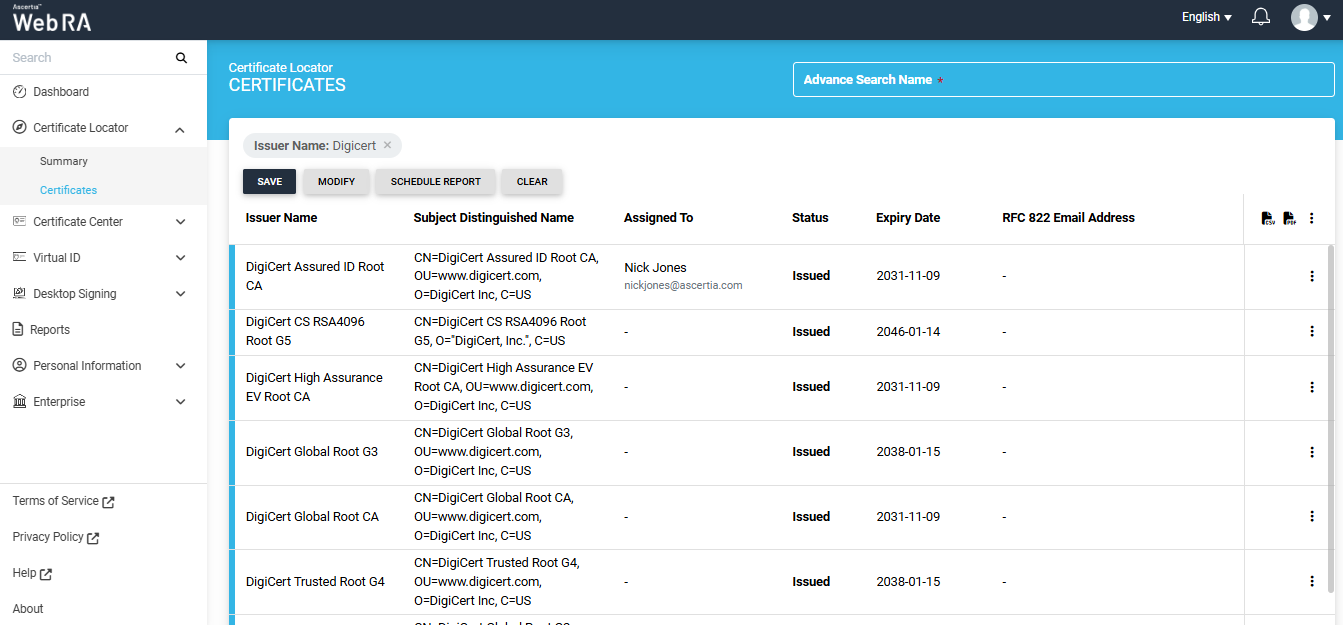Viewport: 1343px width, 625px height.
Task: Open actions menu for DigiCert Global Root G3
Action: point(1312,452)
